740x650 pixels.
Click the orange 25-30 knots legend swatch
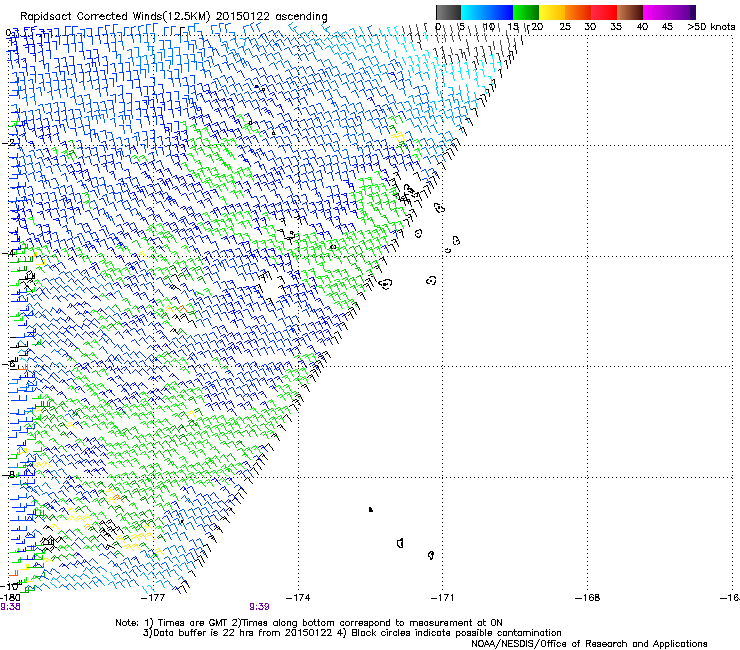click(x=578, y=12)
